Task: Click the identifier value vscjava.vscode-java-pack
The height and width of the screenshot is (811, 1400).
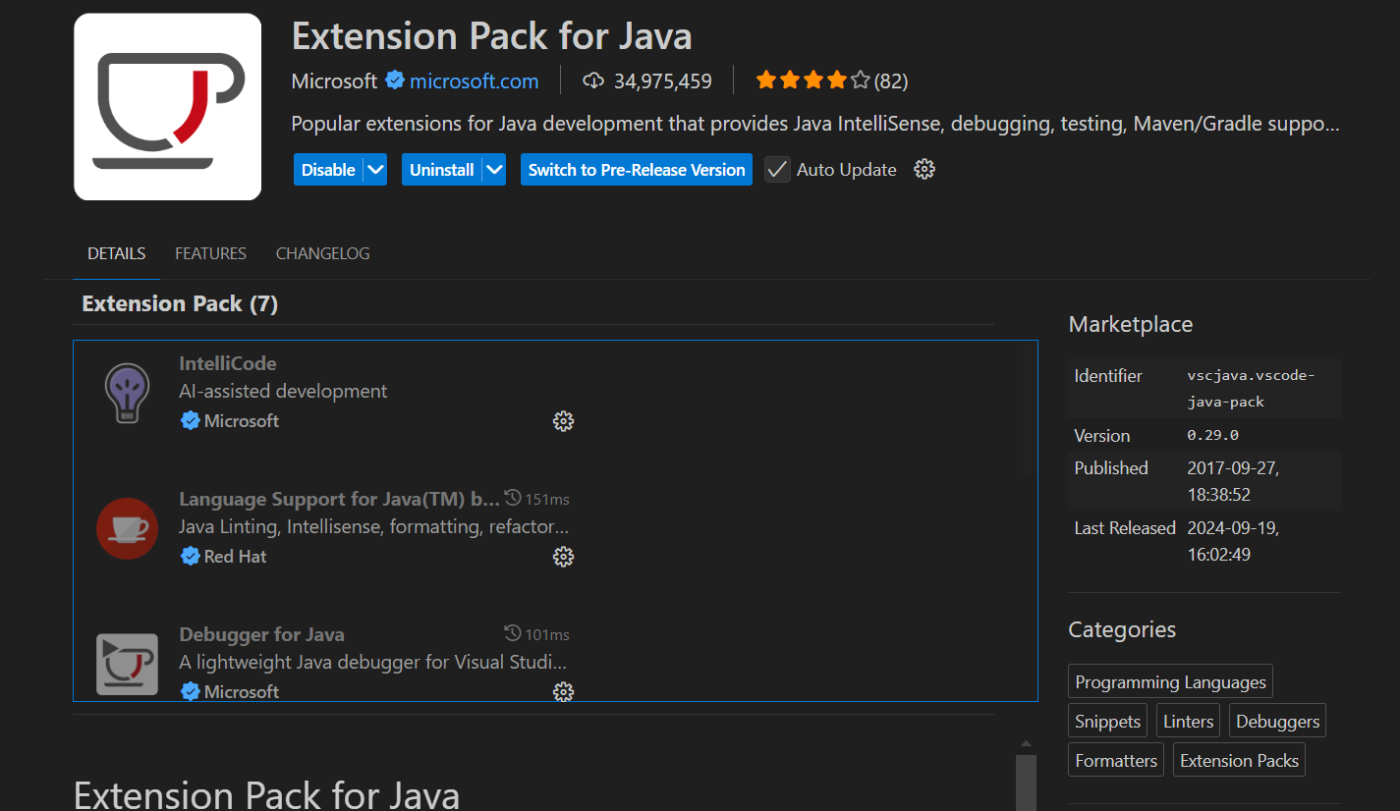Action: (x=1251, y=388)
